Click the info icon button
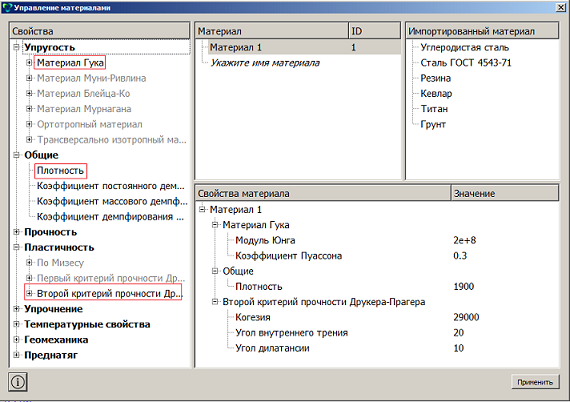The image size is (570, 402). [x=18, y=382]
